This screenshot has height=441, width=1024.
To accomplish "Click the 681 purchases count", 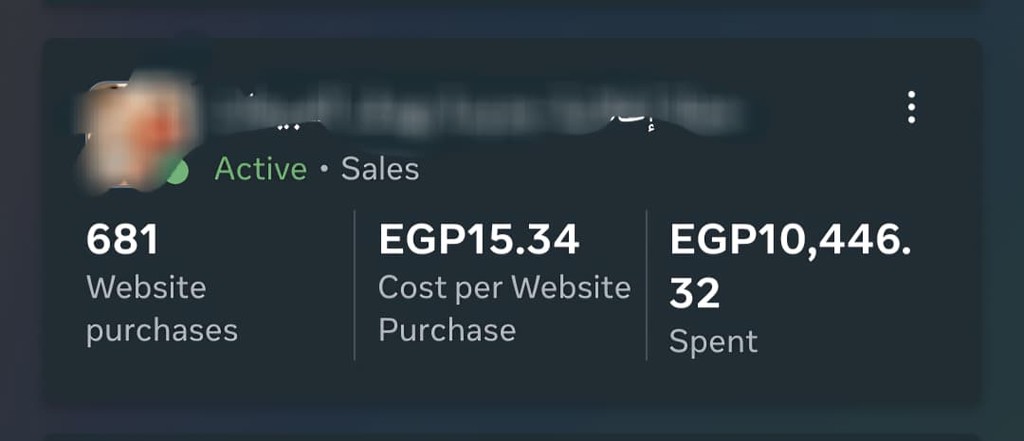I will pyautogui.click(x=123, y=240).
